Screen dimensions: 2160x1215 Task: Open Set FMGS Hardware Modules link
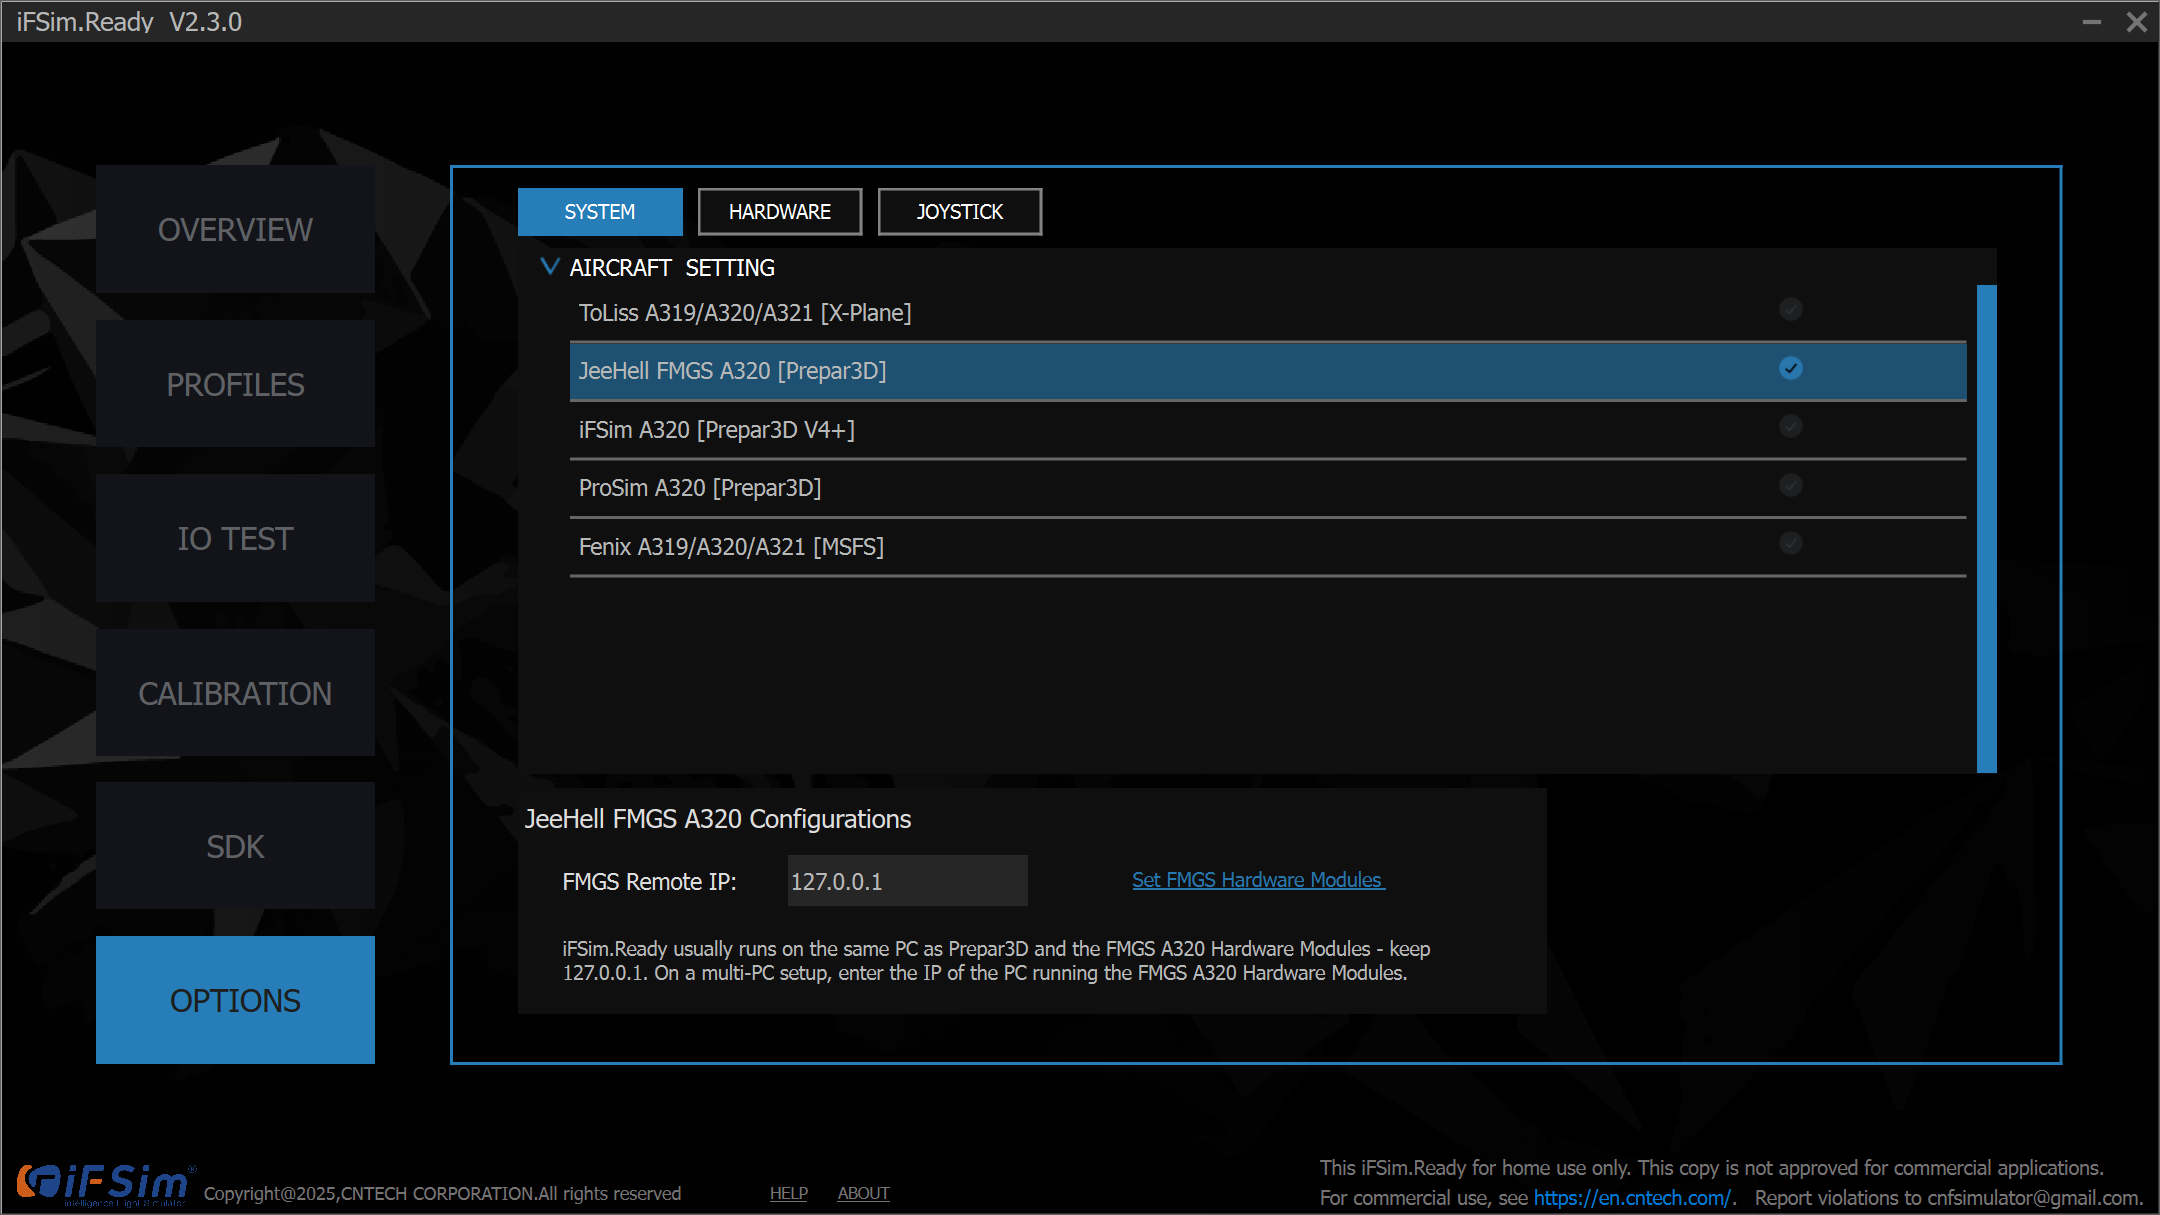click(1258, 880)
